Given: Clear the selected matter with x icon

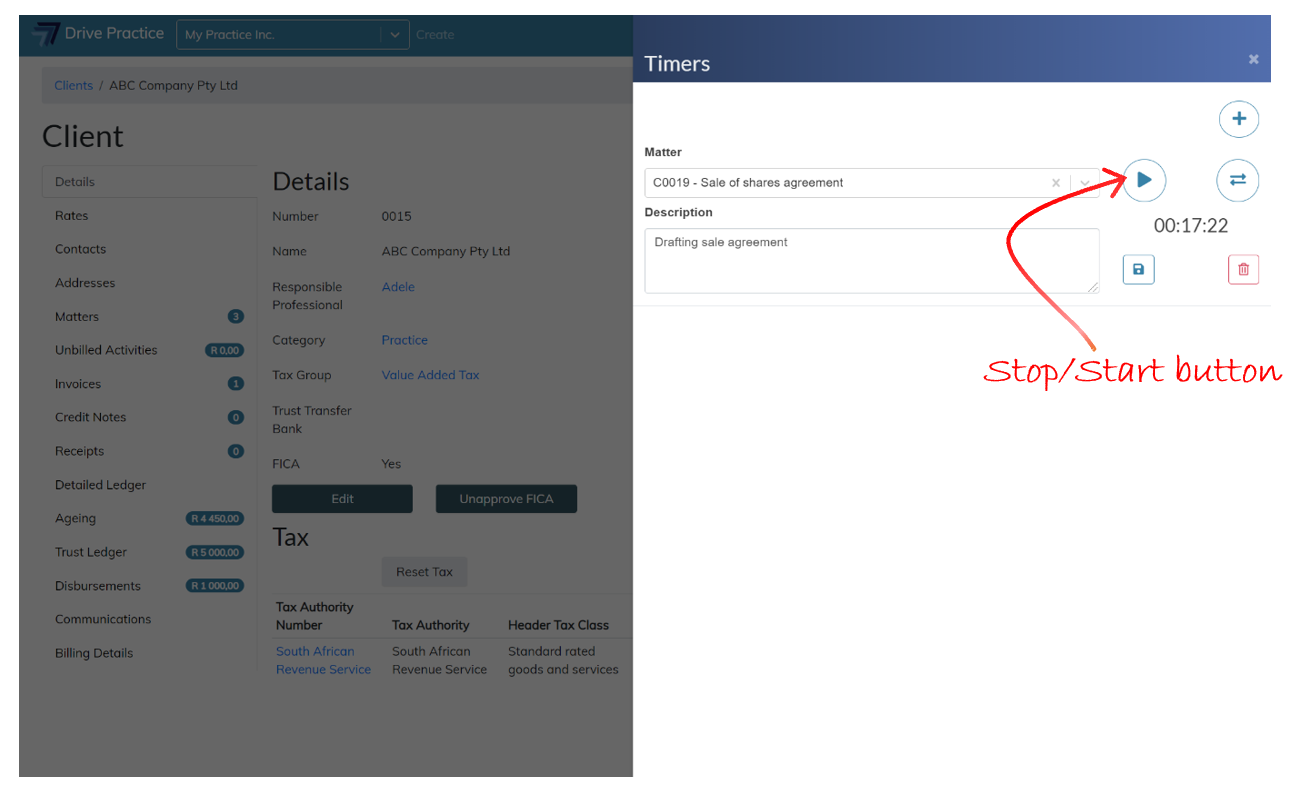Looking at the screenshot, I should tap(1056, 183).
